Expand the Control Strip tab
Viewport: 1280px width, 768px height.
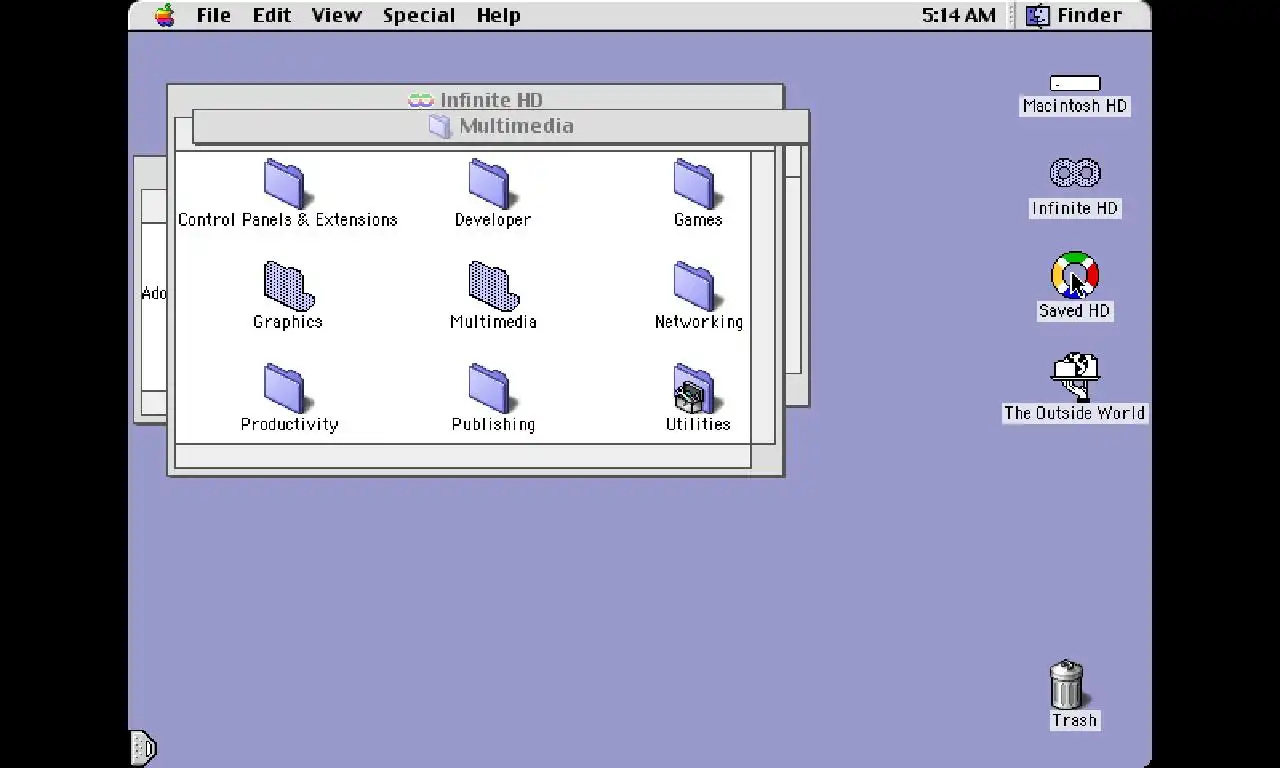tap(144, 747)
